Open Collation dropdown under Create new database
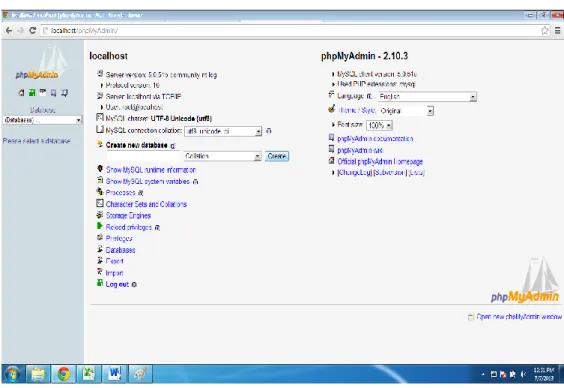 [222, 156]
